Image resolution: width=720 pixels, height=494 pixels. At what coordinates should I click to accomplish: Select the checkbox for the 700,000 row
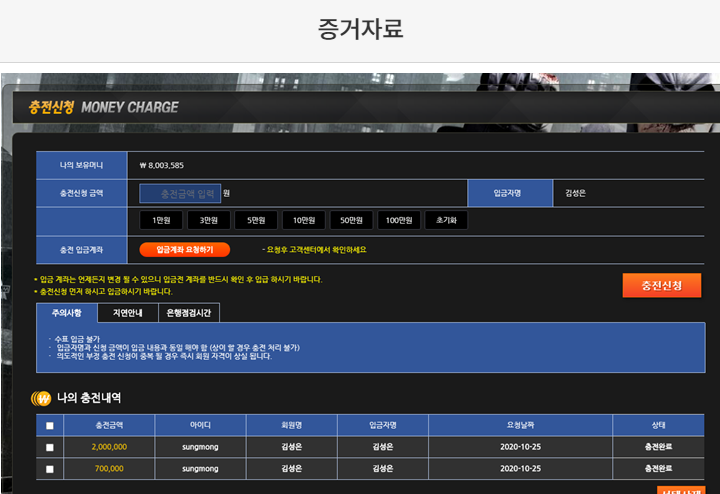pos(51,468)
